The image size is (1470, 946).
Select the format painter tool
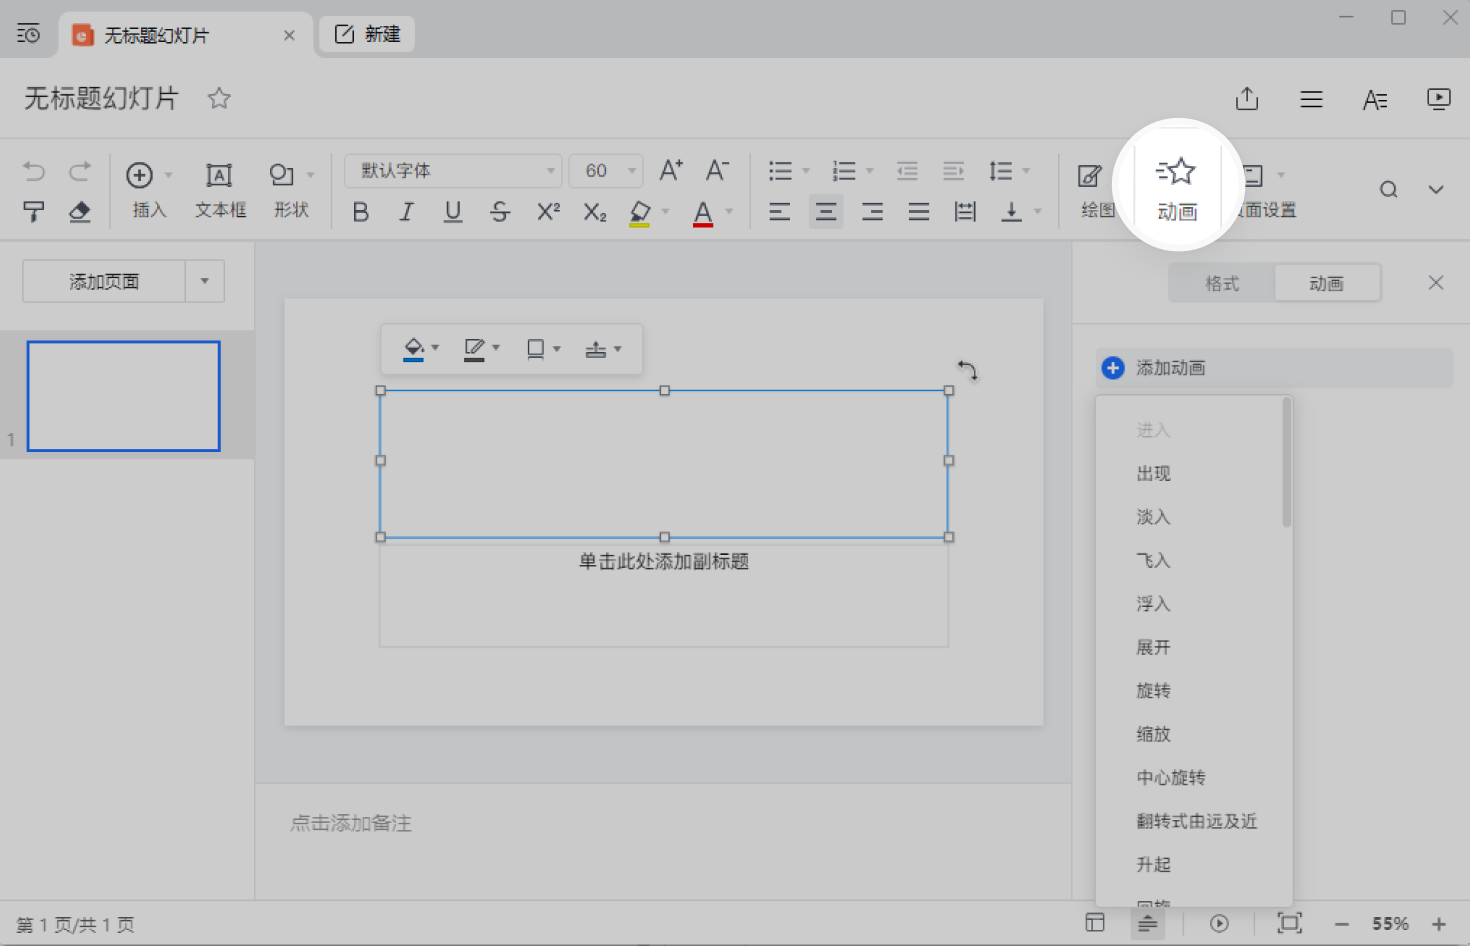33,212
